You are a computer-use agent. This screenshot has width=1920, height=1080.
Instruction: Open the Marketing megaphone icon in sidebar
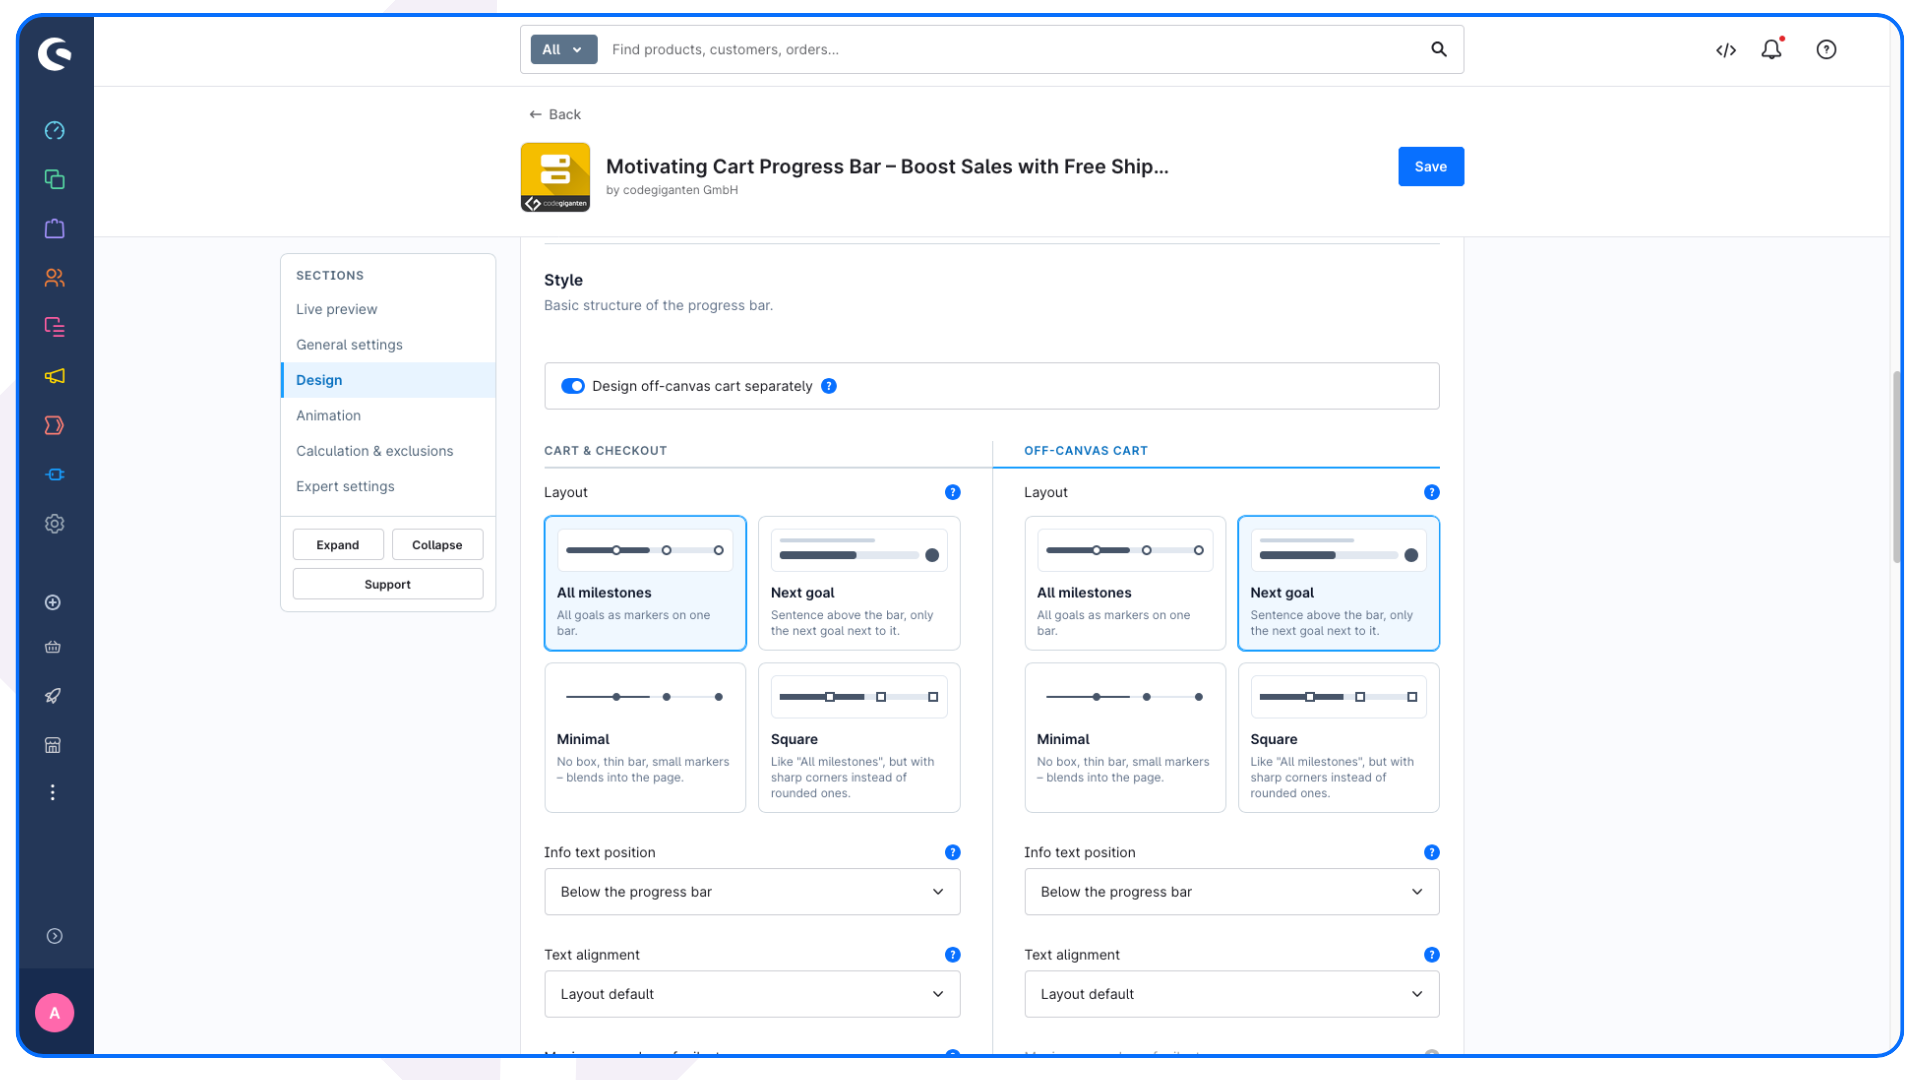55,376
